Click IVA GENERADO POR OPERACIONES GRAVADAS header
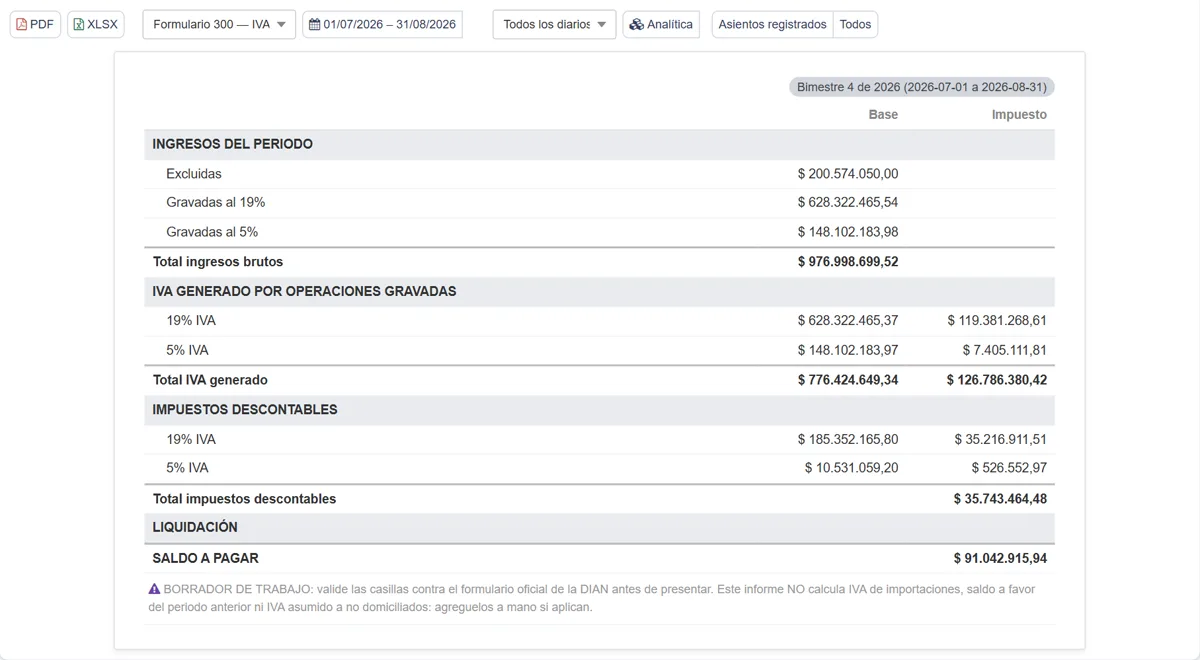Screen dimensions: 1200x660 (599, 292)
